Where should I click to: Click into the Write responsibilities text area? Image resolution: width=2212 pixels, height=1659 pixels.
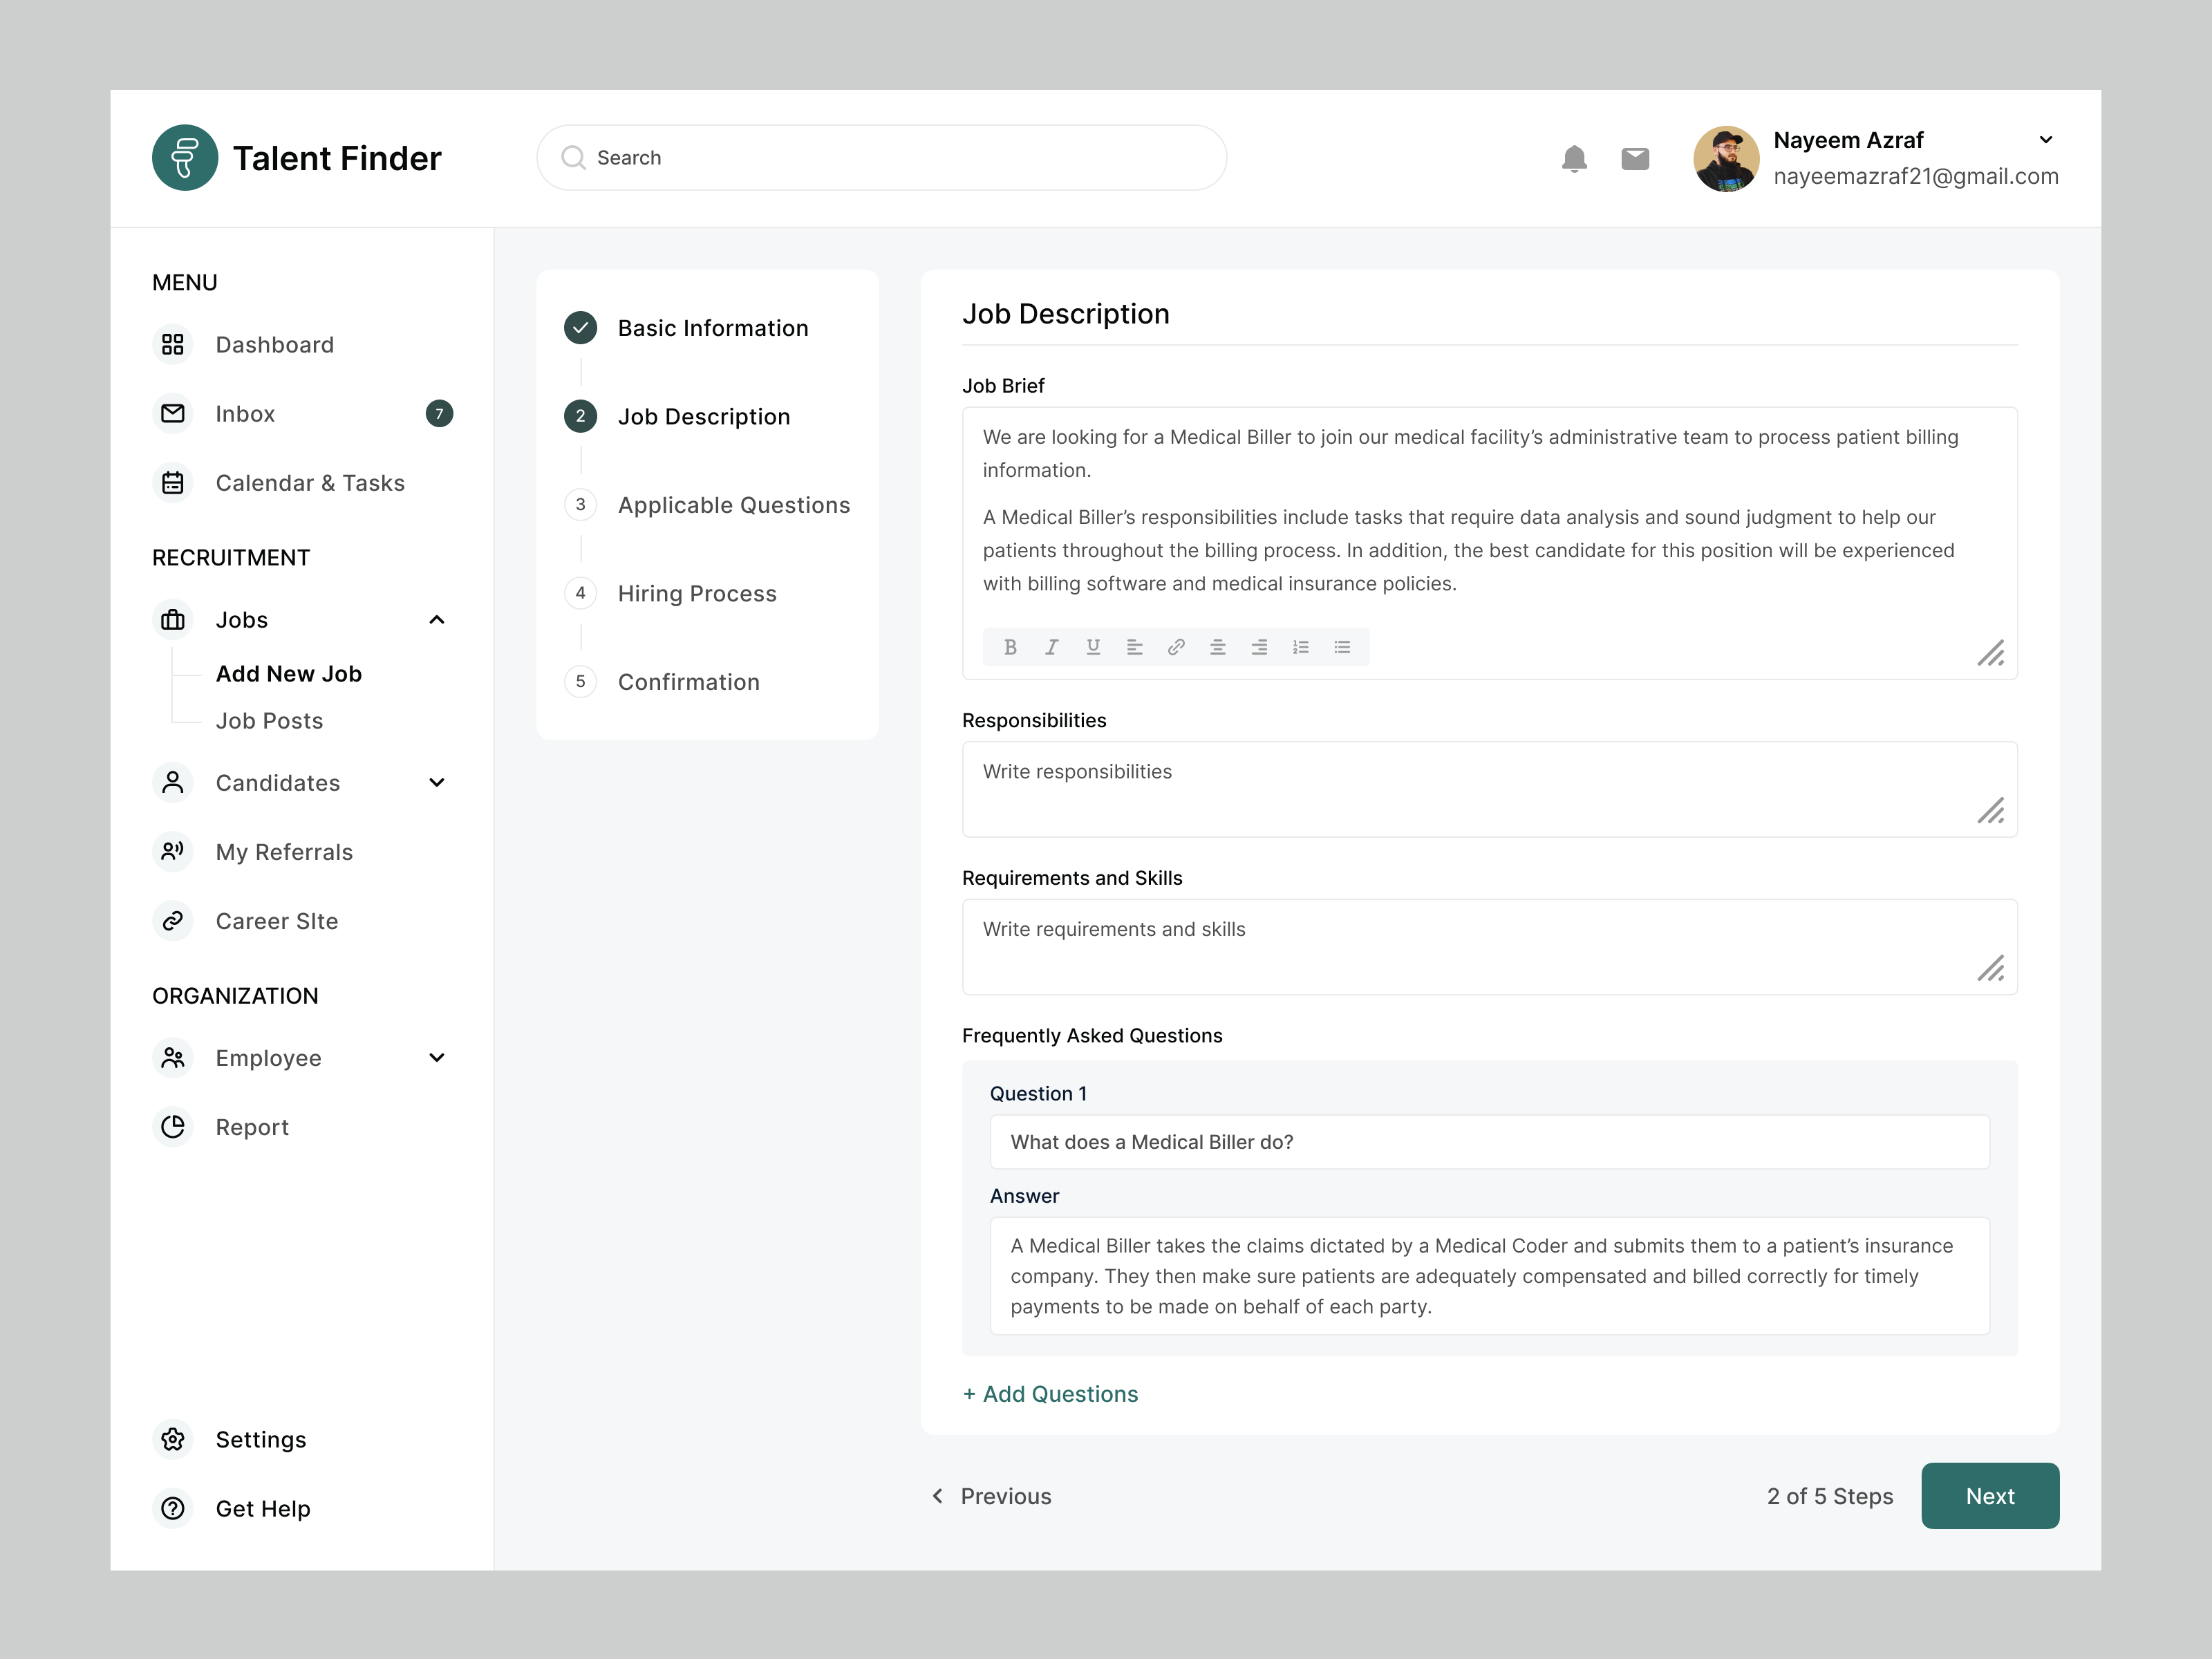[1470, 788]
